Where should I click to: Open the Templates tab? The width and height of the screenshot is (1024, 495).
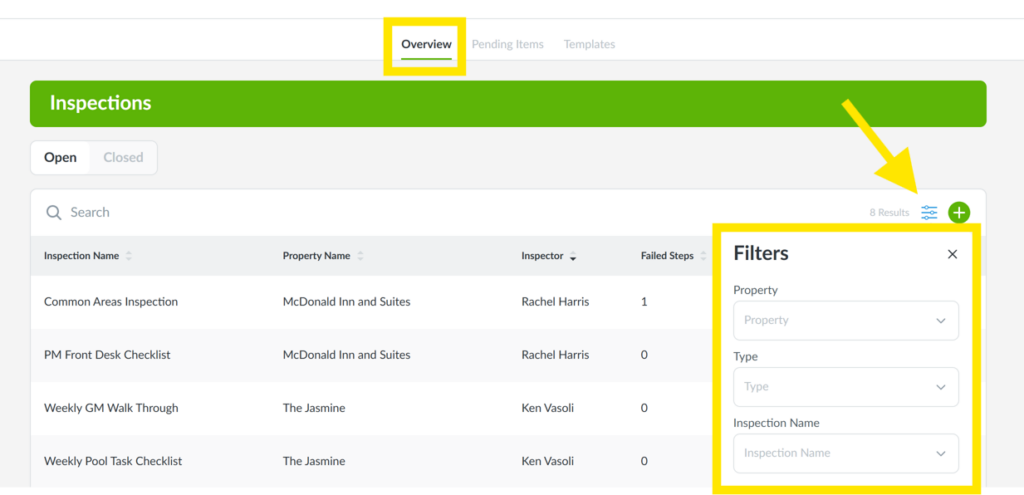click(x=589, y=44)
